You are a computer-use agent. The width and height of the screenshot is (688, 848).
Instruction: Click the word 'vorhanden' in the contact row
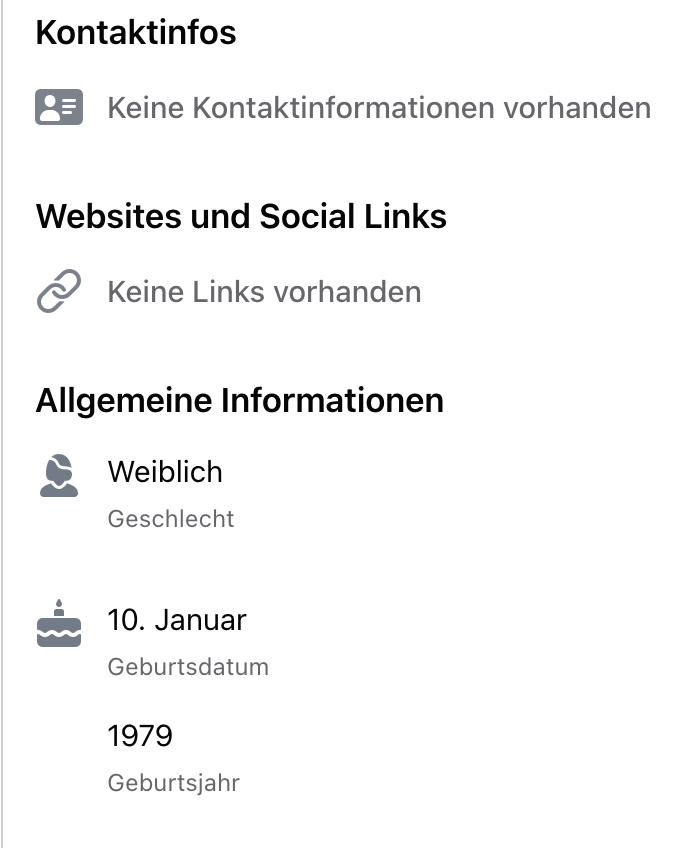click(578, 108)
